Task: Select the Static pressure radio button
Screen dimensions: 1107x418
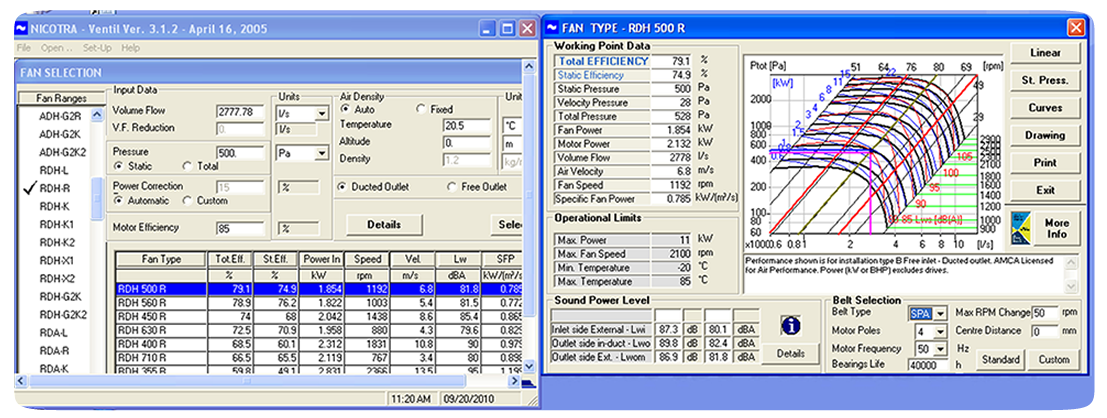Action: 119,166
